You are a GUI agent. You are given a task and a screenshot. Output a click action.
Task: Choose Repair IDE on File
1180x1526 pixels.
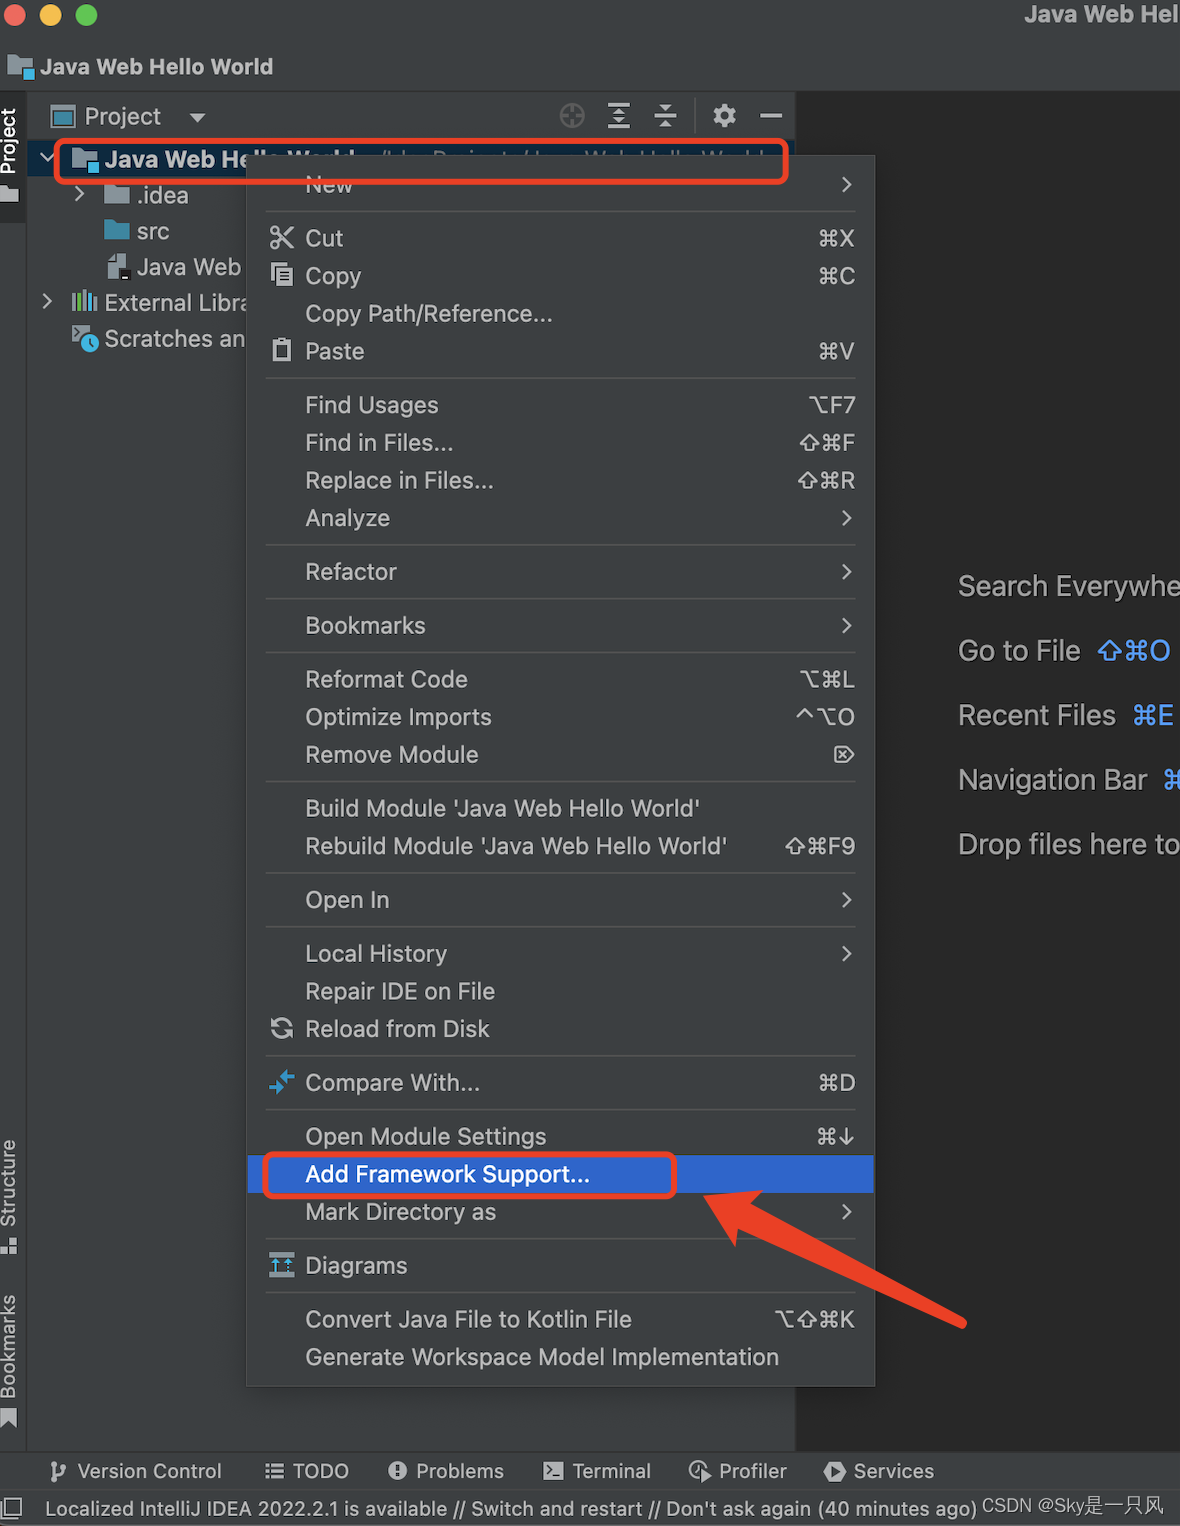click(560, 991)
